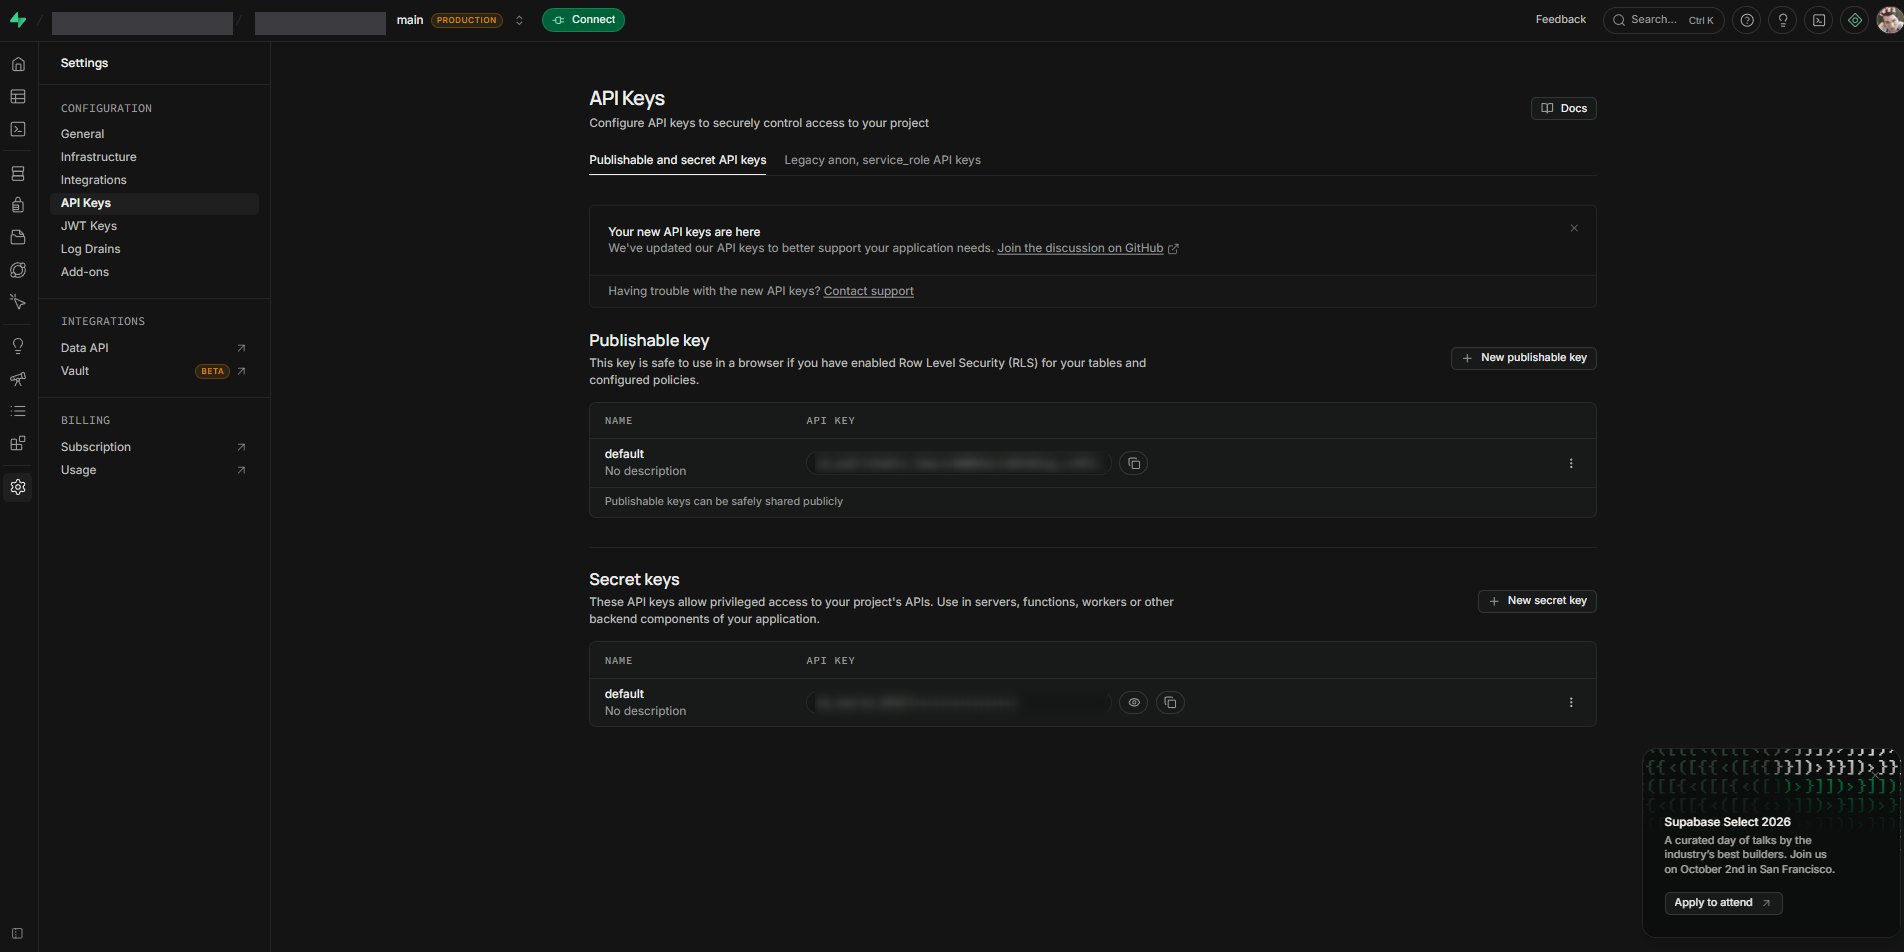
Task: Open the inline SQL editor icon in top bar
Action: [x=1818, y=20]
